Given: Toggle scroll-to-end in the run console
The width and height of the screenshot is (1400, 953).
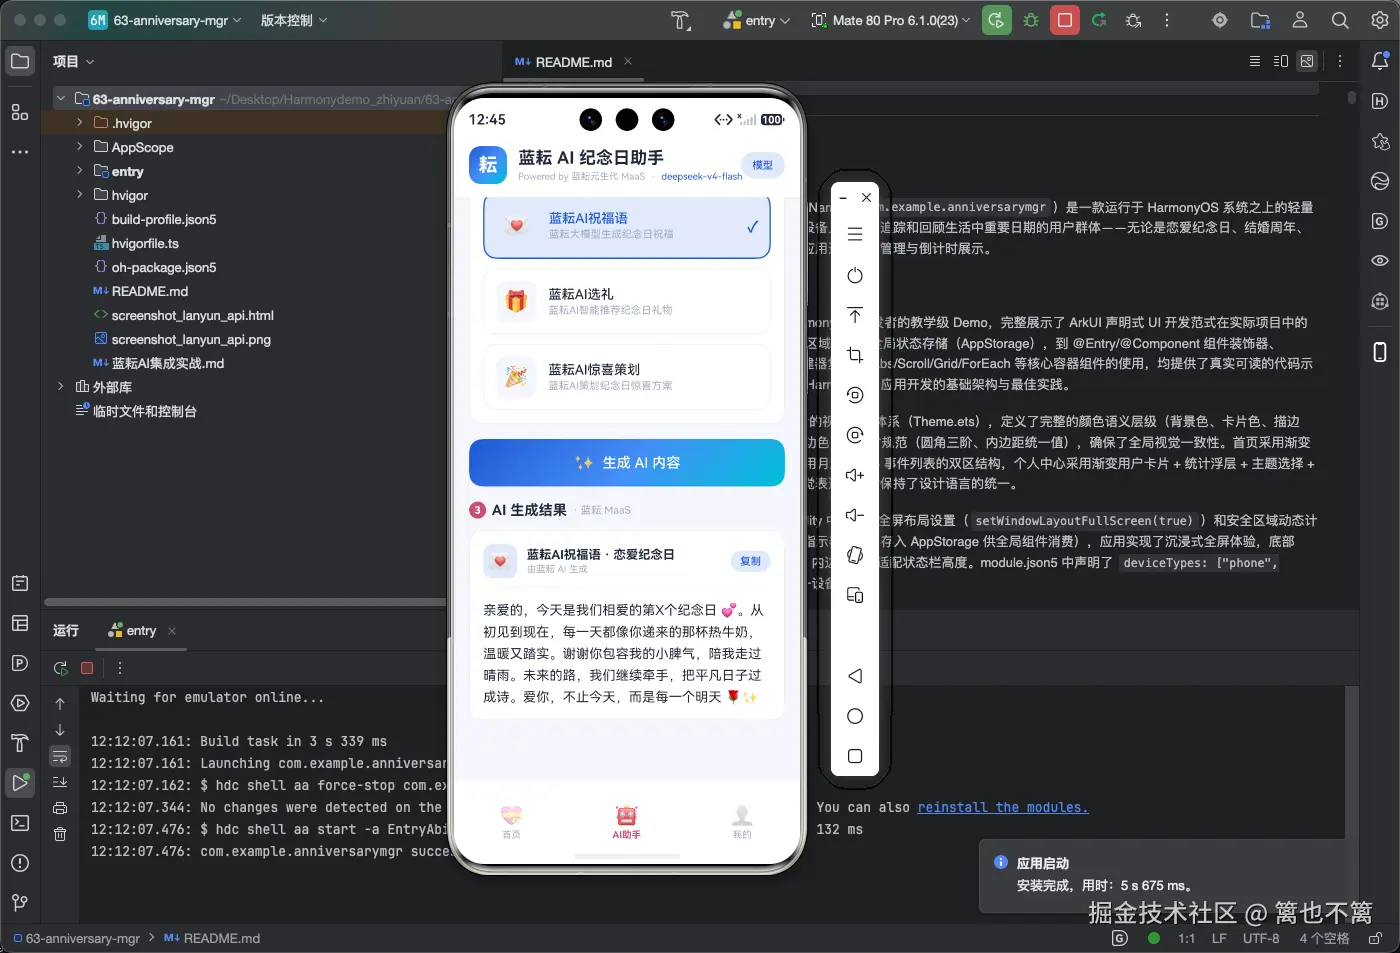Looking at the screenshot, I should [60, 782].
